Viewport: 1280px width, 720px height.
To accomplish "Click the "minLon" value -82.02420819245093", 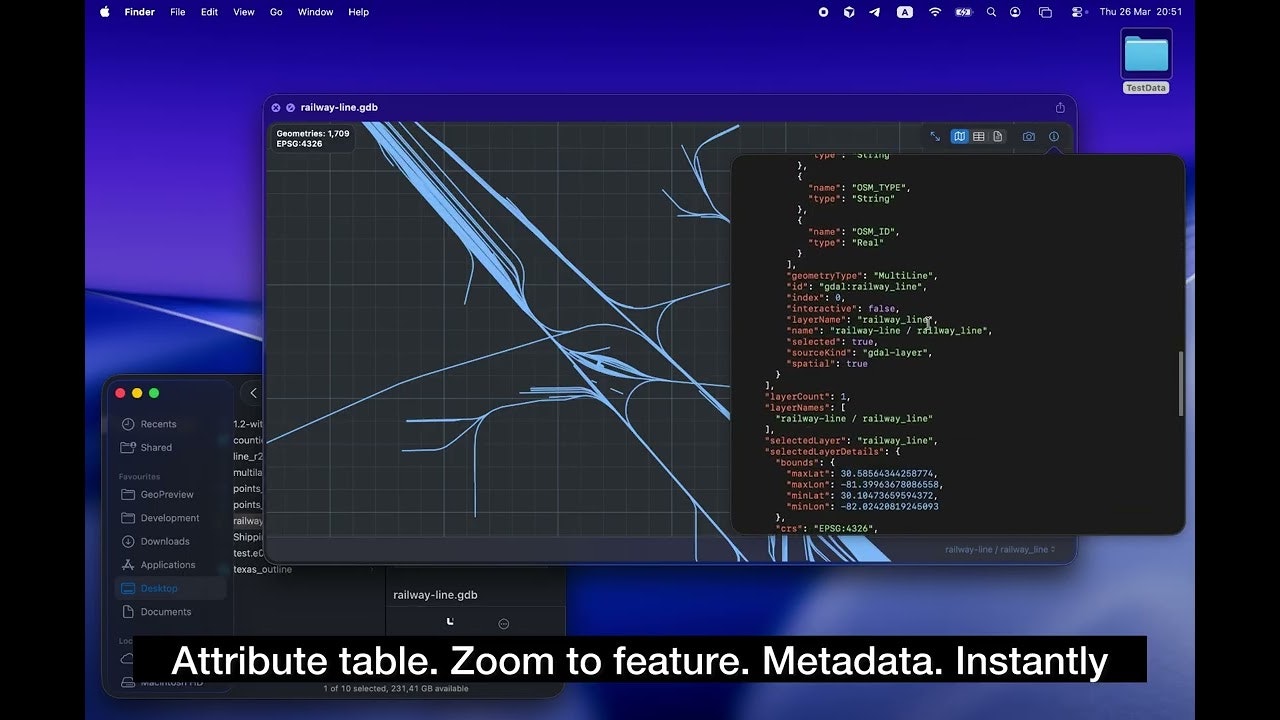I will (889, 506).
